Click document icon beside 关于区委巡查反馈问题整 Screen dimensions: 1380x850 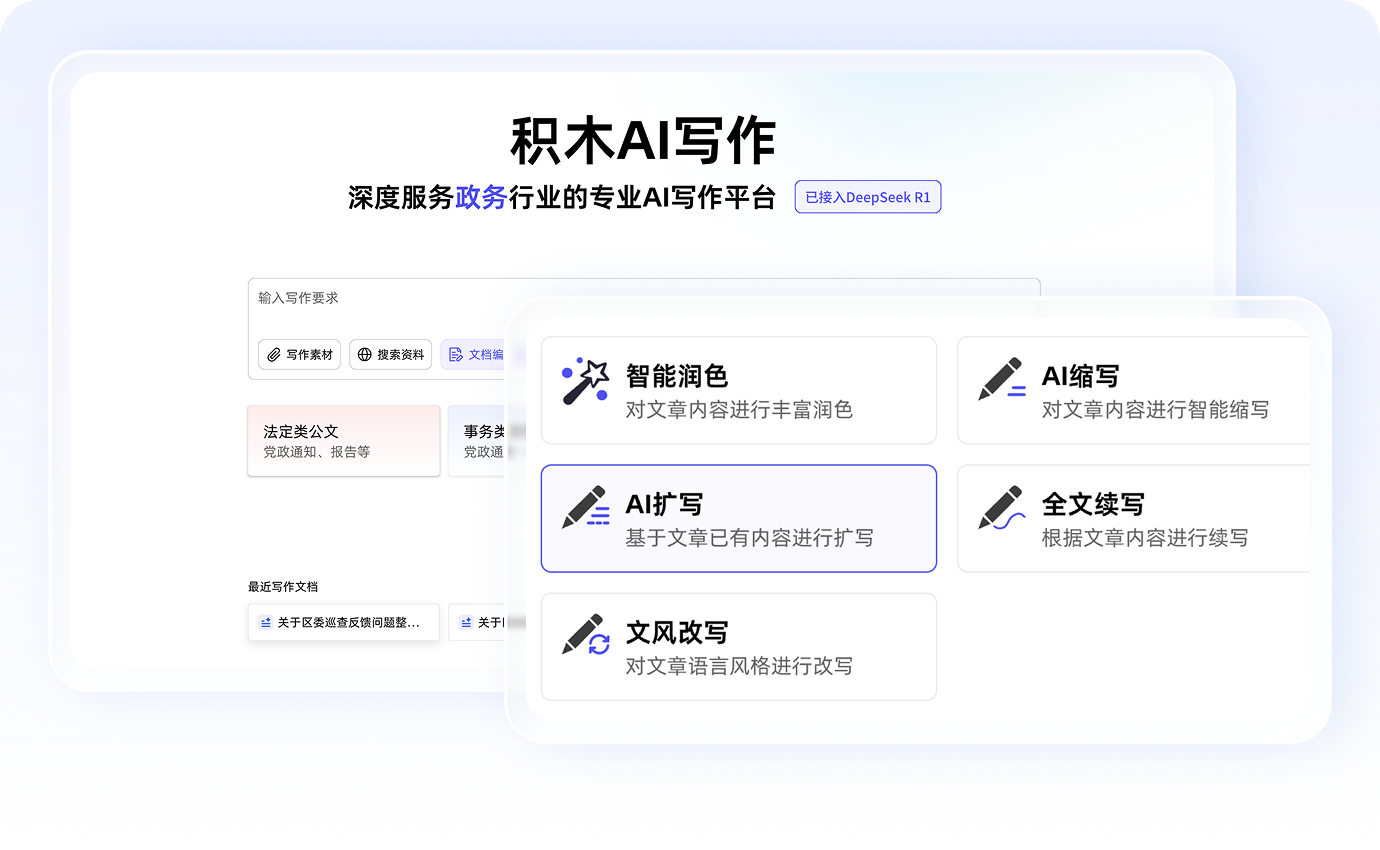point(266,623)
